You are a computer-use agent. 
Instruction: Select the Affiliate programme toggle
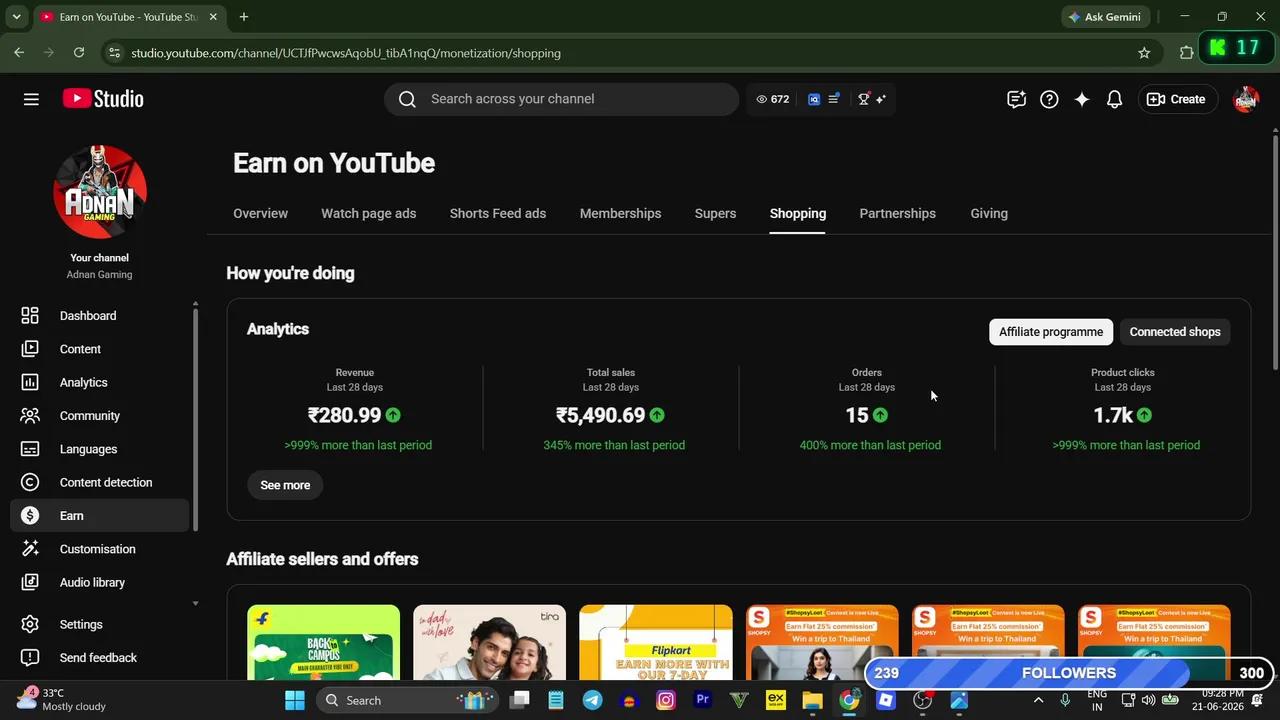point(1051,332)
